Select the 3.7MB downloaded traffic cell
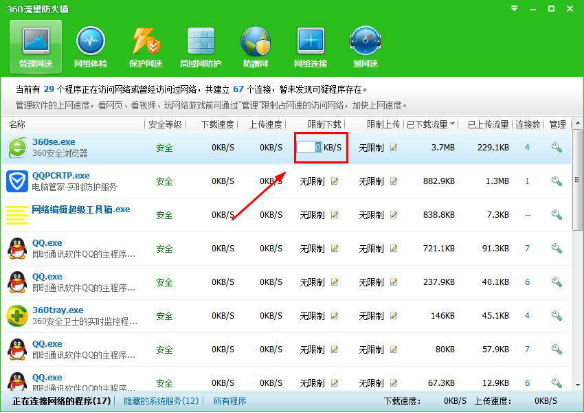The height and width of the screenshot is (413, 584). click(x=443, y=147)
